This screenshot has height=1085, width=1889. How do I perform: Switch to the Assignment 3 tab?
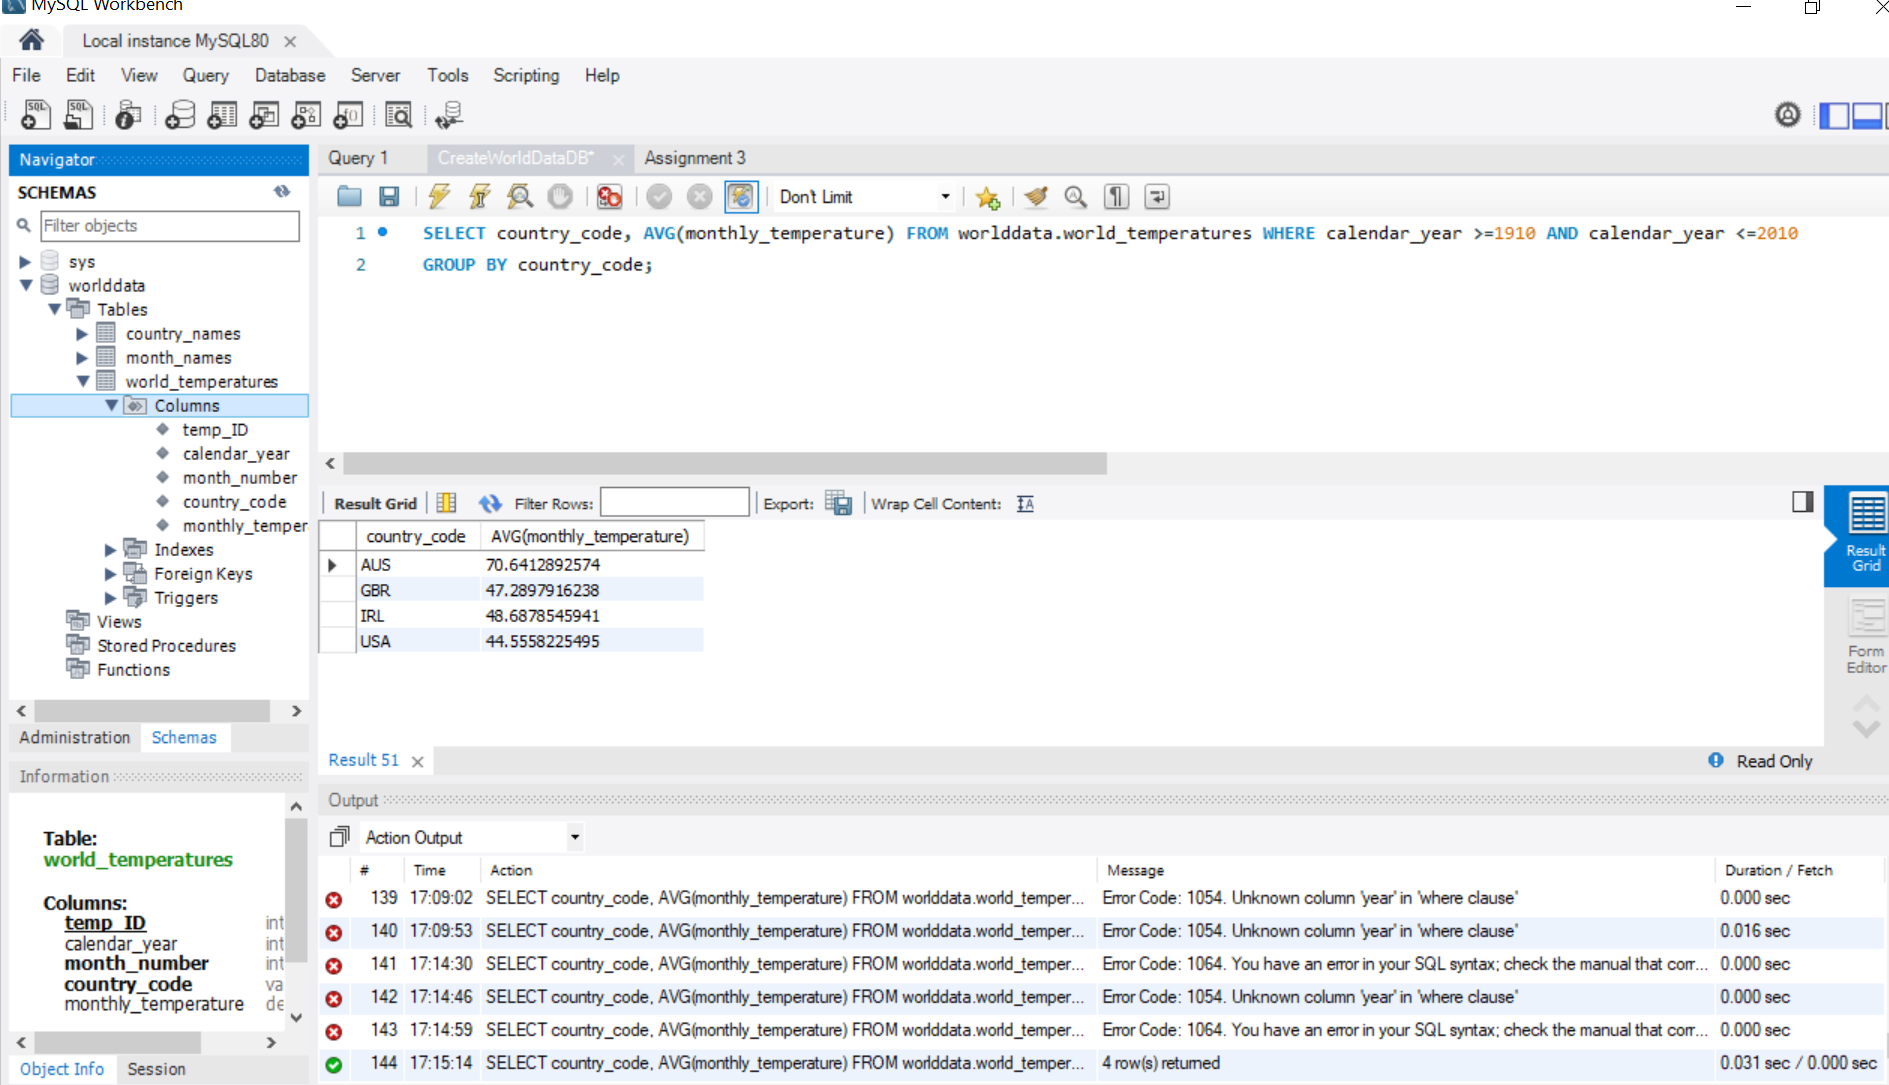click(x=694, y=158)
